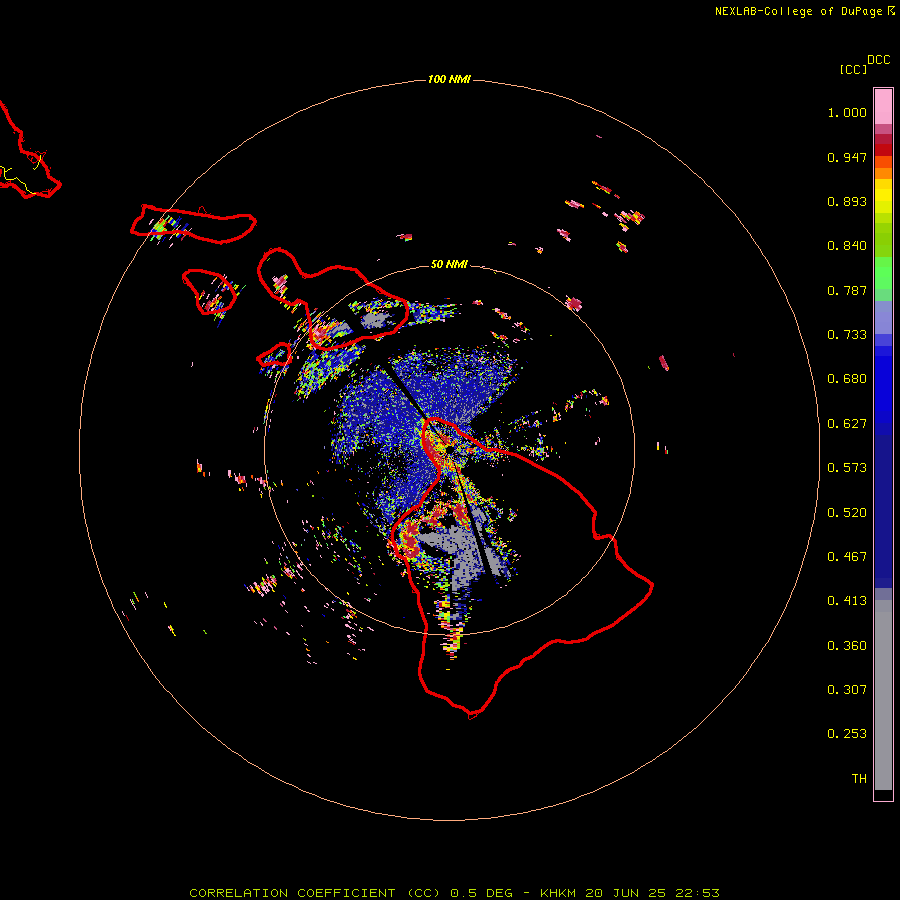Pick the pink swatch at color bar top

point(883,106)
